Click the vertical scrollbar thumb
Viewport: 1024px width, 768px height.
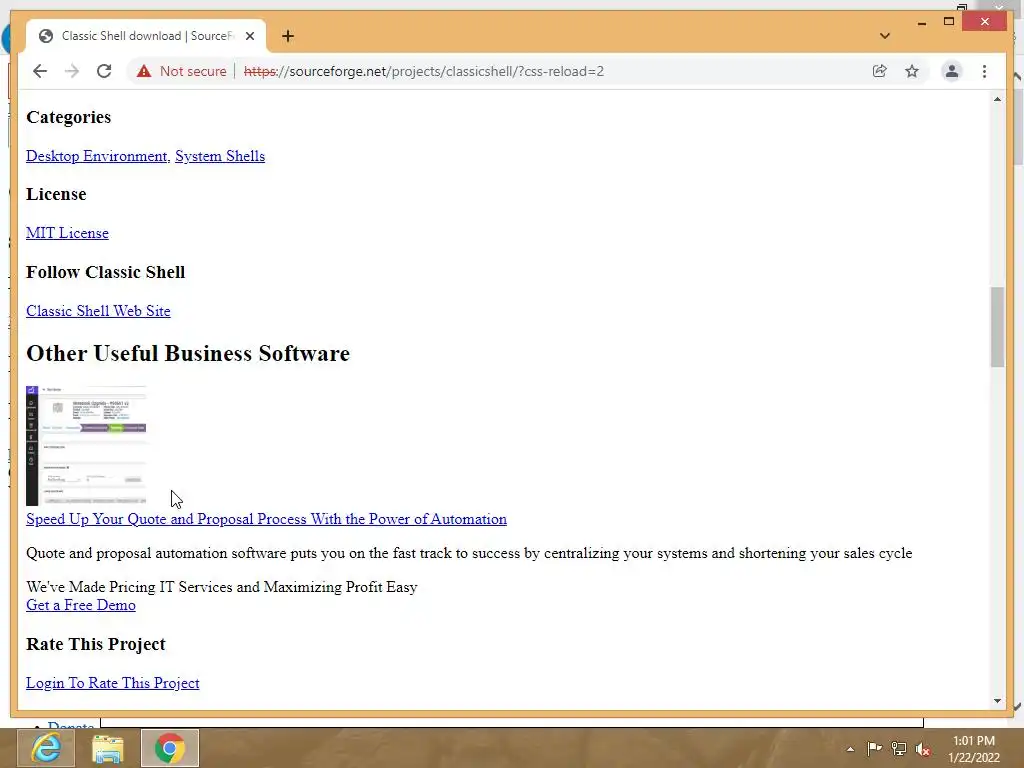(997, 327)
